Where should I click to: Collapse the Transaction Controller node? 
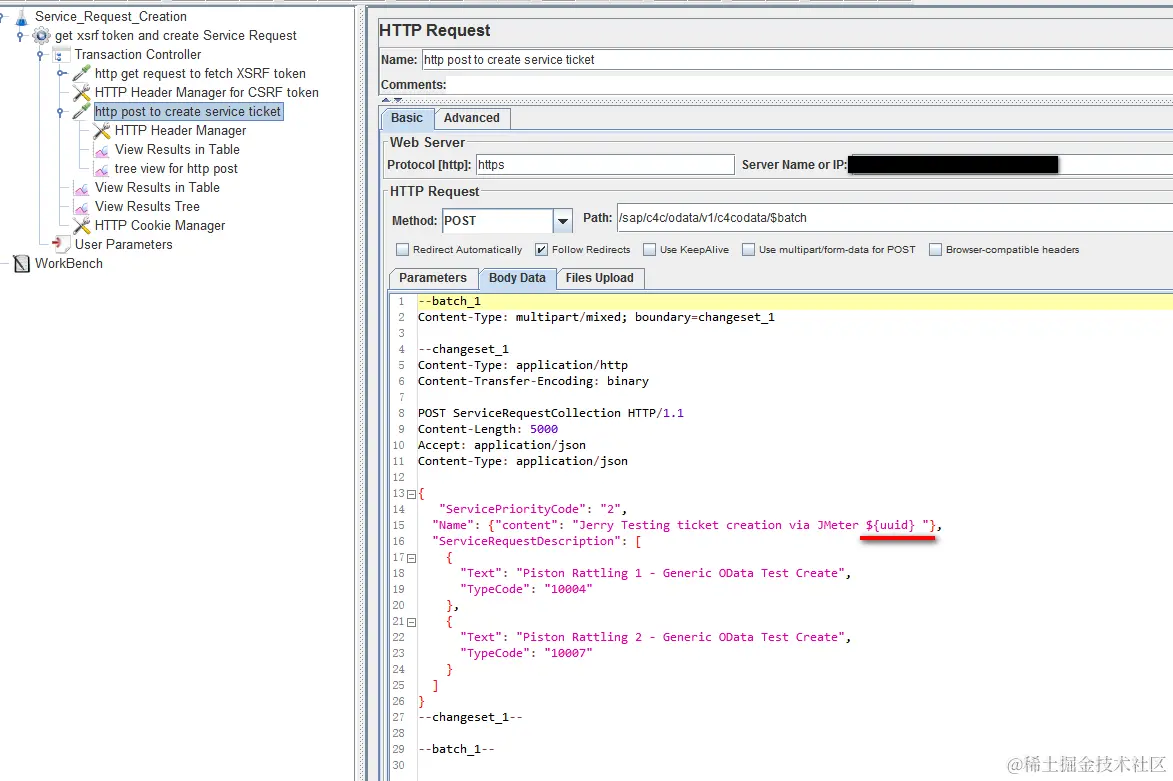[40, 55]
